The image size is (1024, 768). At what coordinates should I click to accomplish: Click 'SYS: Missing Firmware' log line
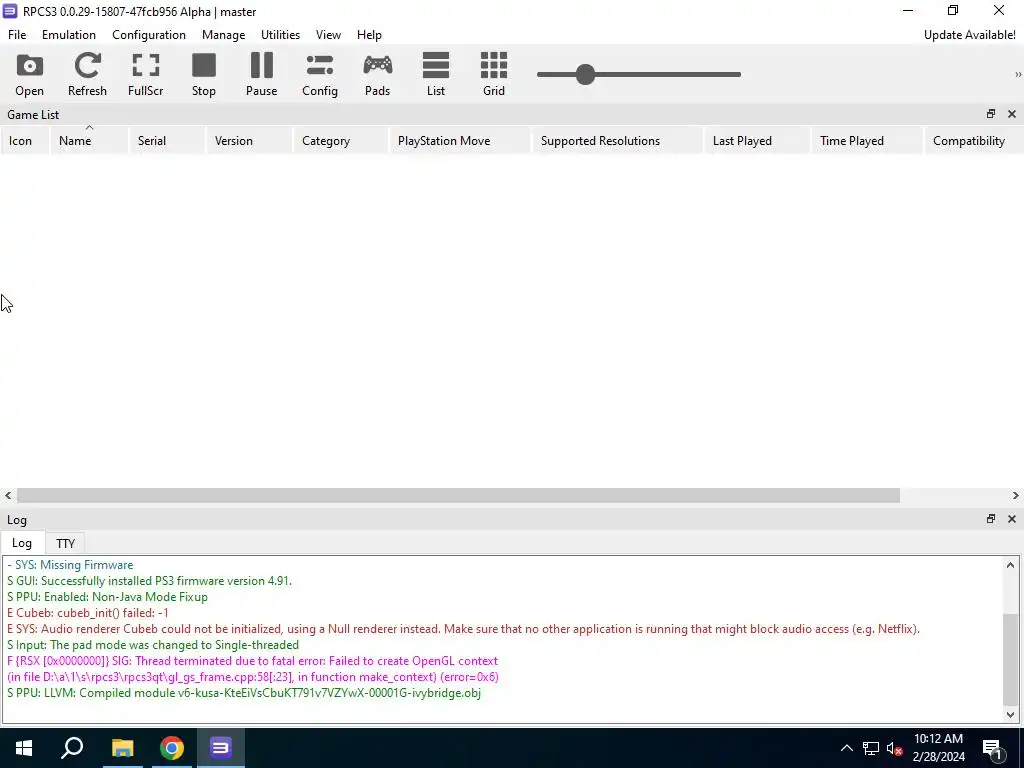[71, 565]
